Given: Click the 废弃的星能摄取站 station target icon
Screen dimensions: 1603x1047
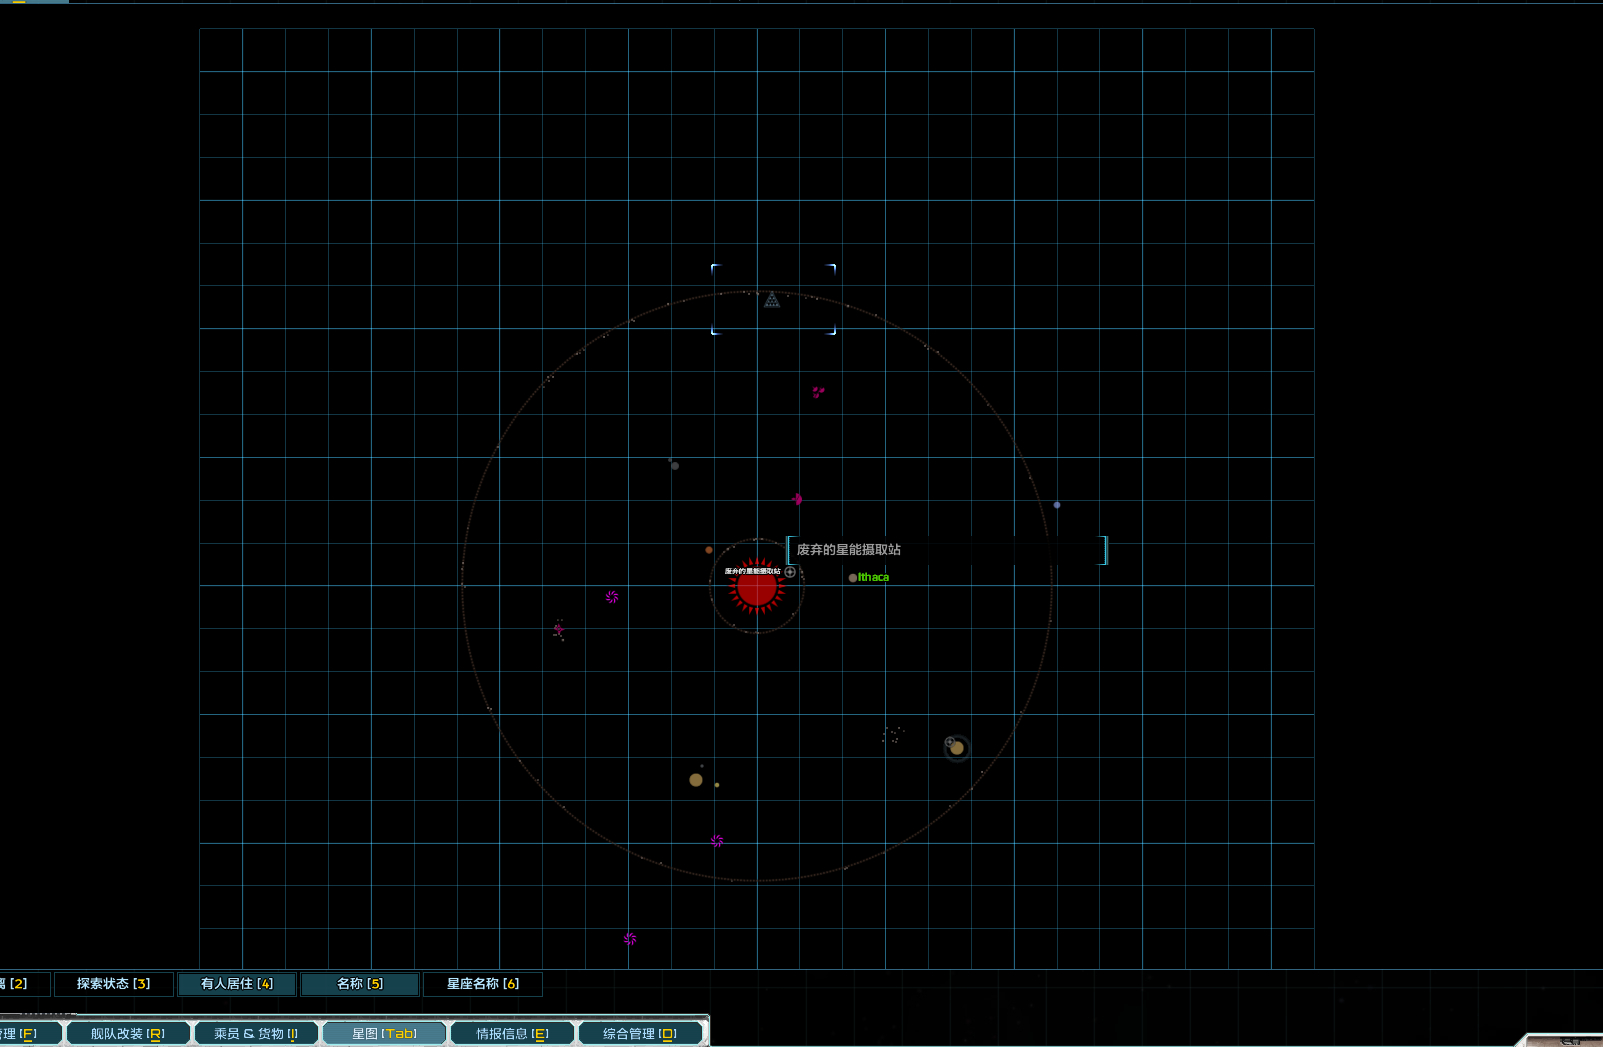Looking at the screenshot, I should pyautogui.click(x=790, y=572).
